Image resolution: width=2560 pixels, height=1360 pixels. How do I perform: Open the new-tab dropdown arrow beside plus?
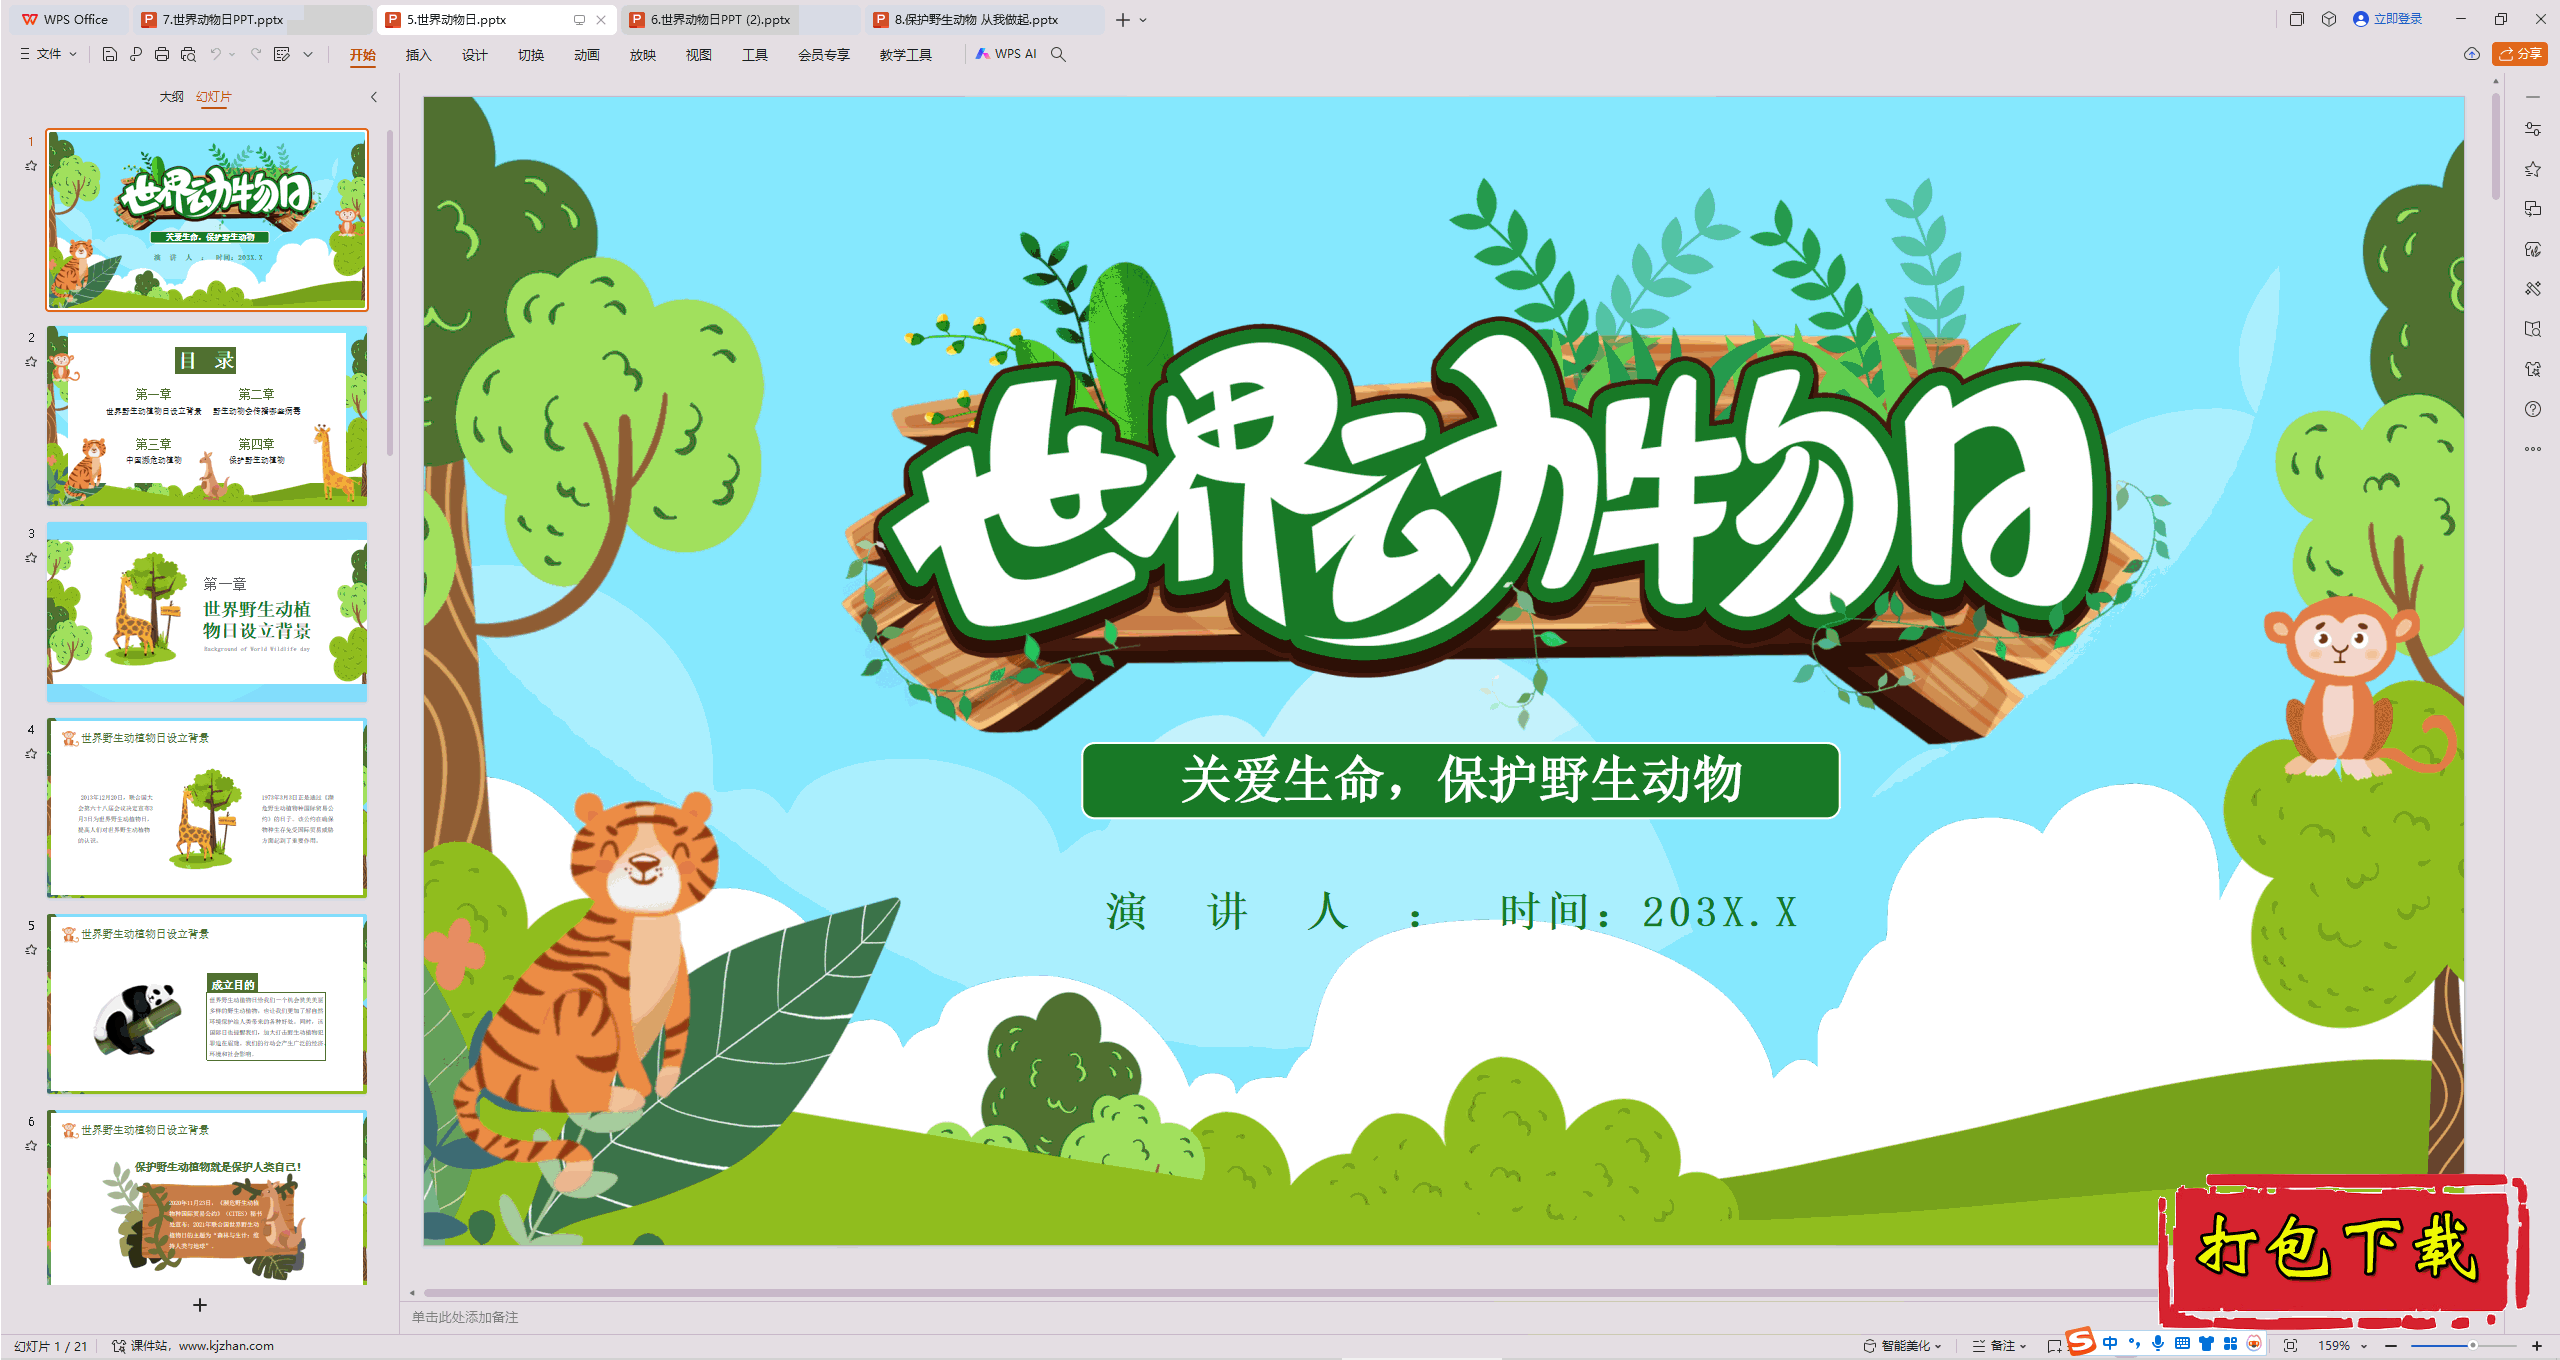tap(1143, 20)
